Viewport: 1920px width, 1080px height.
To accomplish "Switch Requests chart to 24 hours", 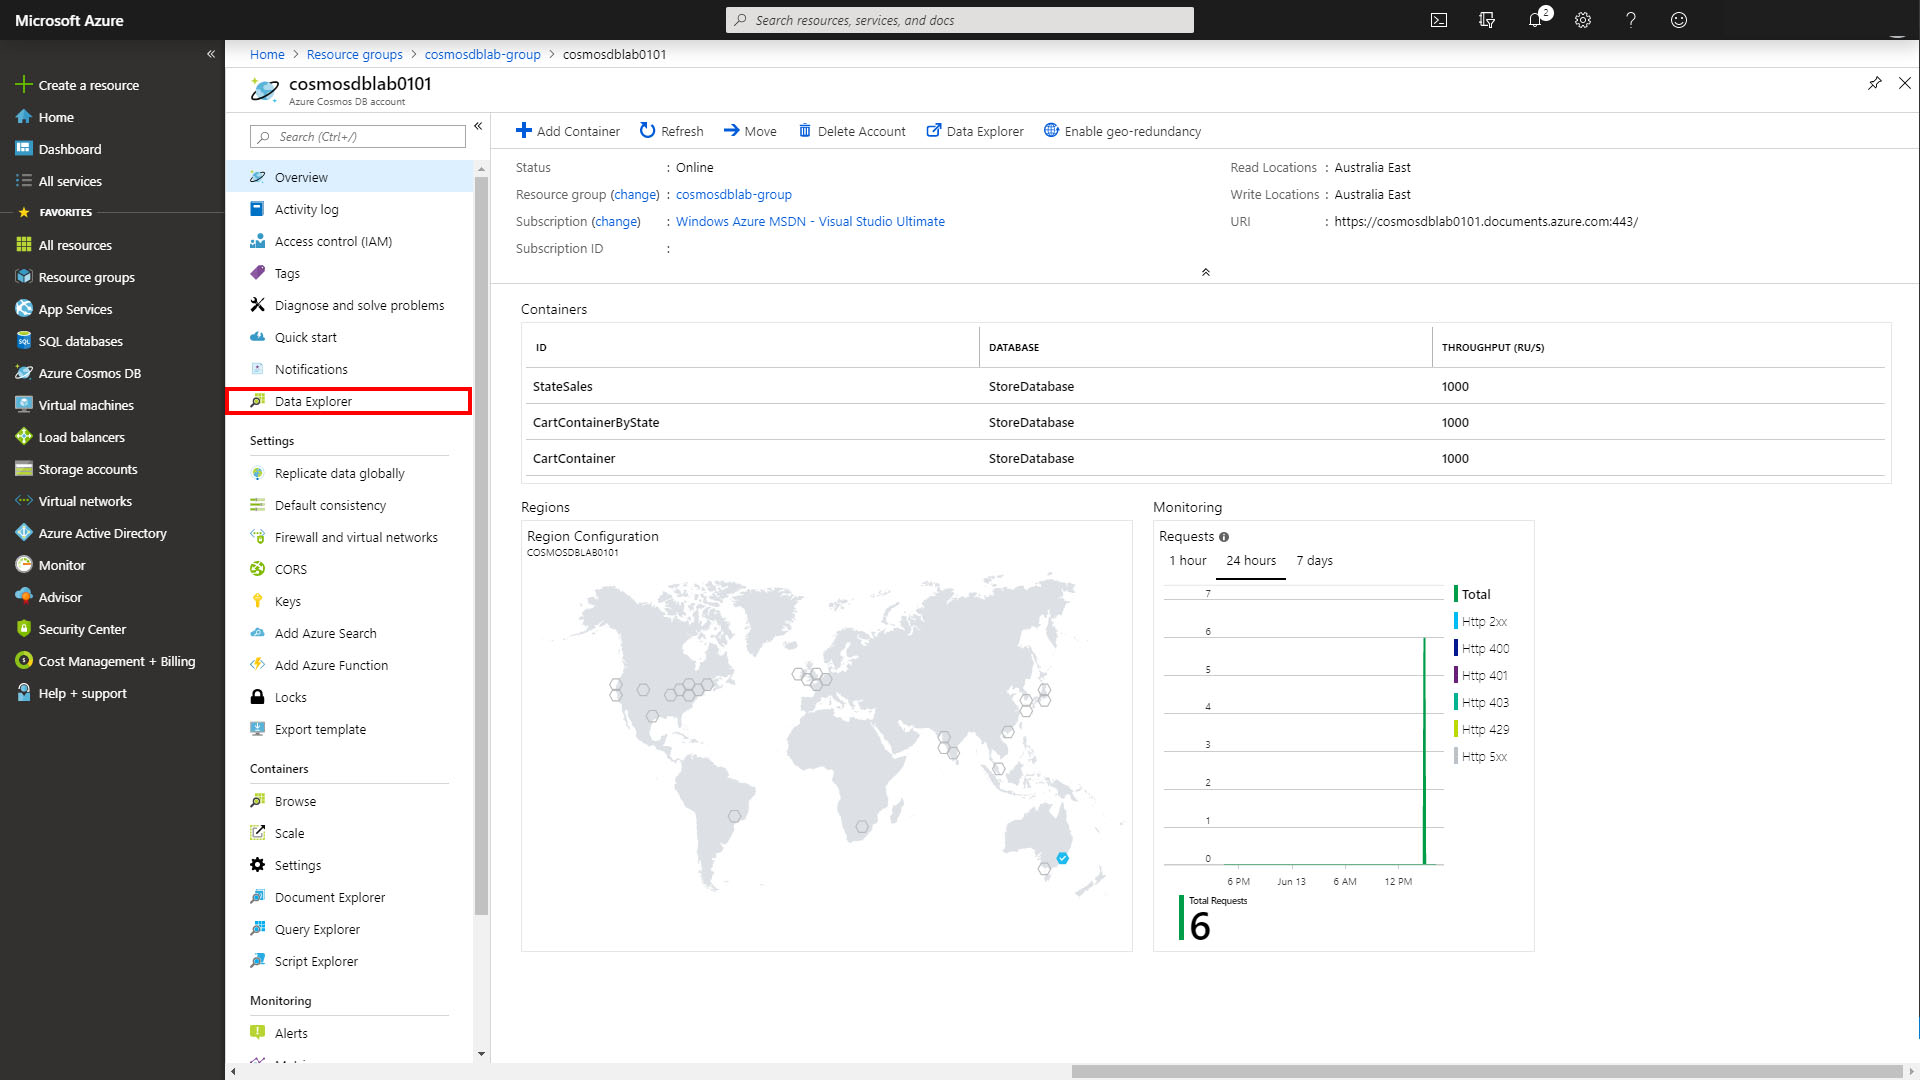I will (x=1251, y=561).
